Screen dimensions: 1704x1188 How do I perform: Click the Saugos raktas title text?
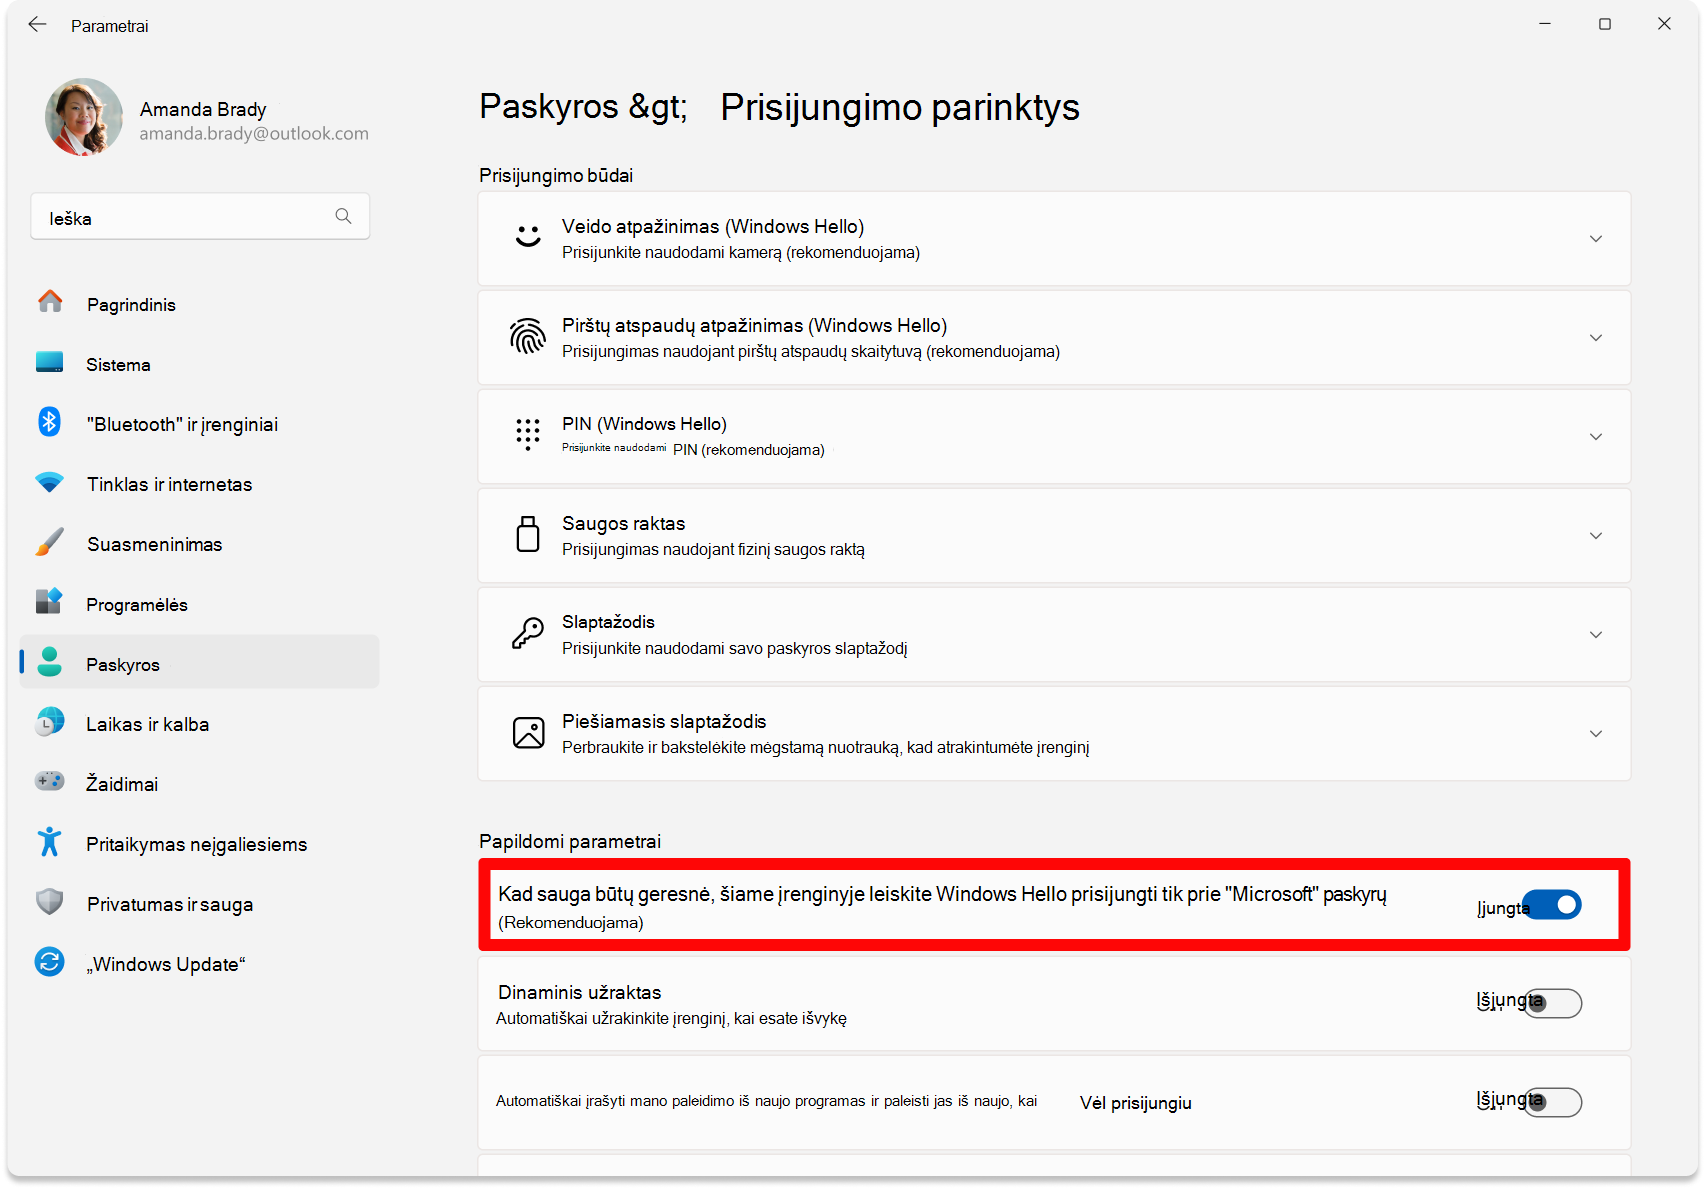(x=623, y=524)
